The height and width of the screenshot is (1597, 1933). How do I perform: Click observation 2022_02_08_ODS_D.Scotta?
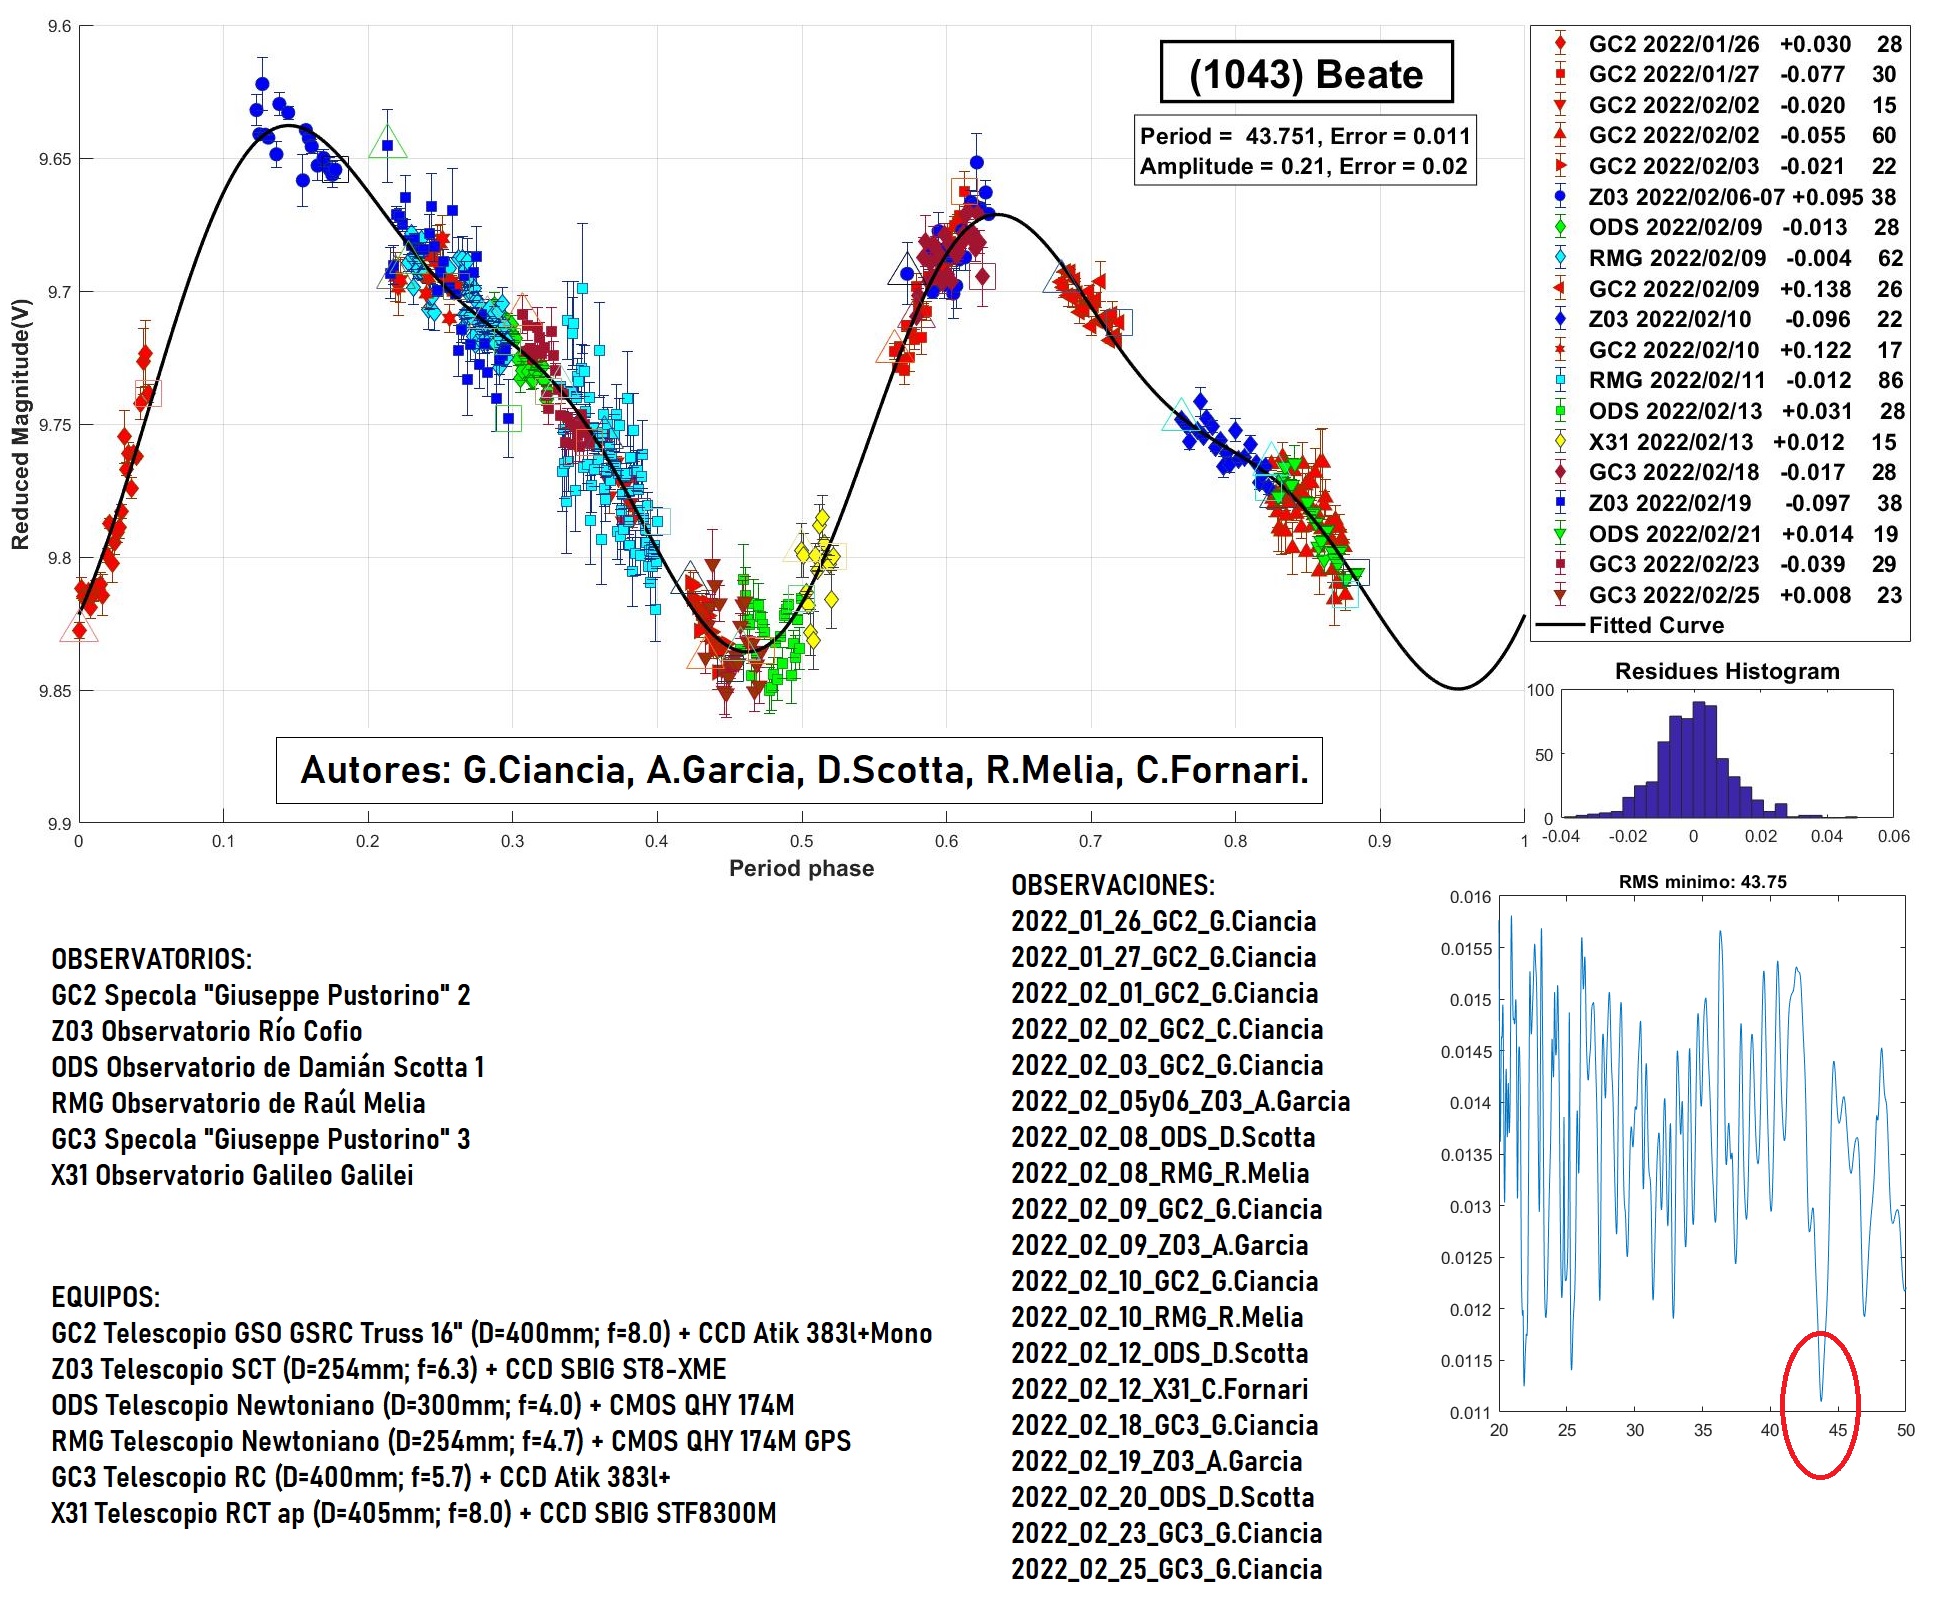click(x=1163, y=1138)
